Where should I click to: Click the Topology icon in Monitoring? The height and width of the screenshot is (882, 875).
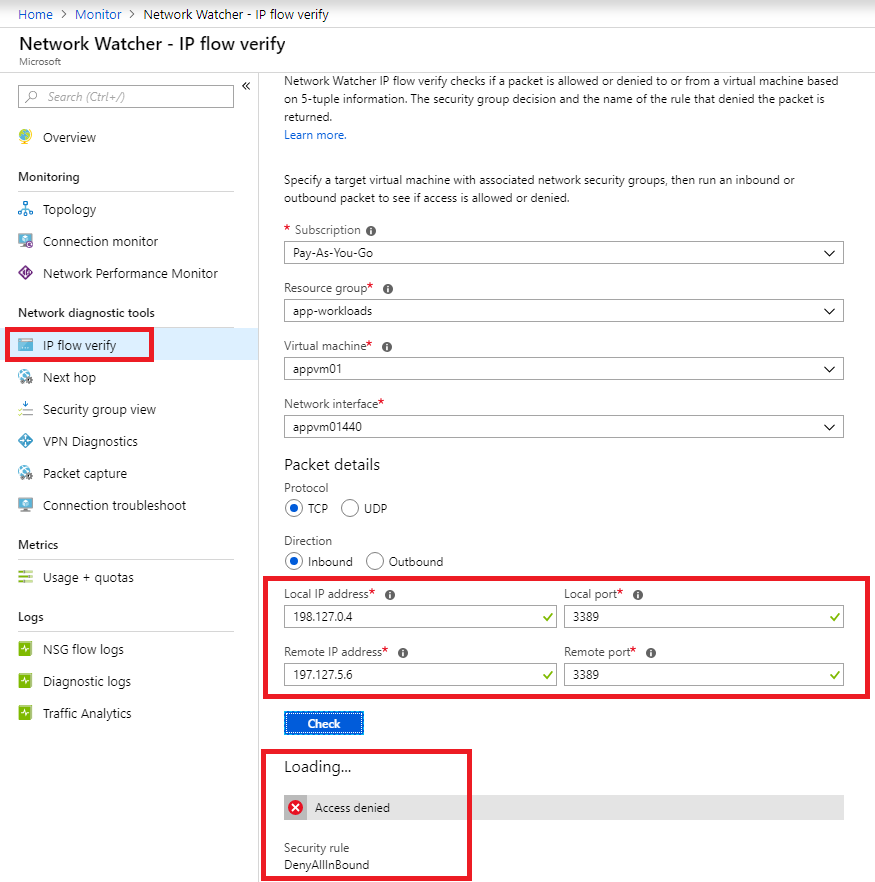pos(25,209)
